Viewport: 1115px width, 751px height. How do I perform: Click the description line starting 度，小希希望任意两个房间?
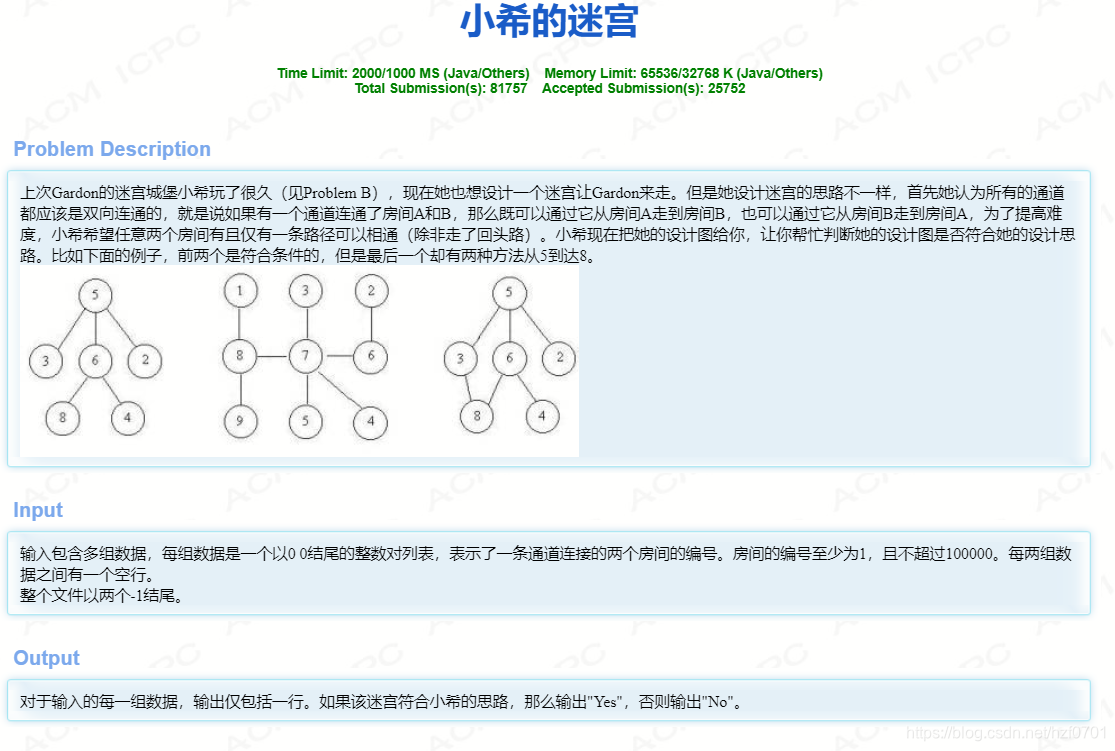[548, 235]
